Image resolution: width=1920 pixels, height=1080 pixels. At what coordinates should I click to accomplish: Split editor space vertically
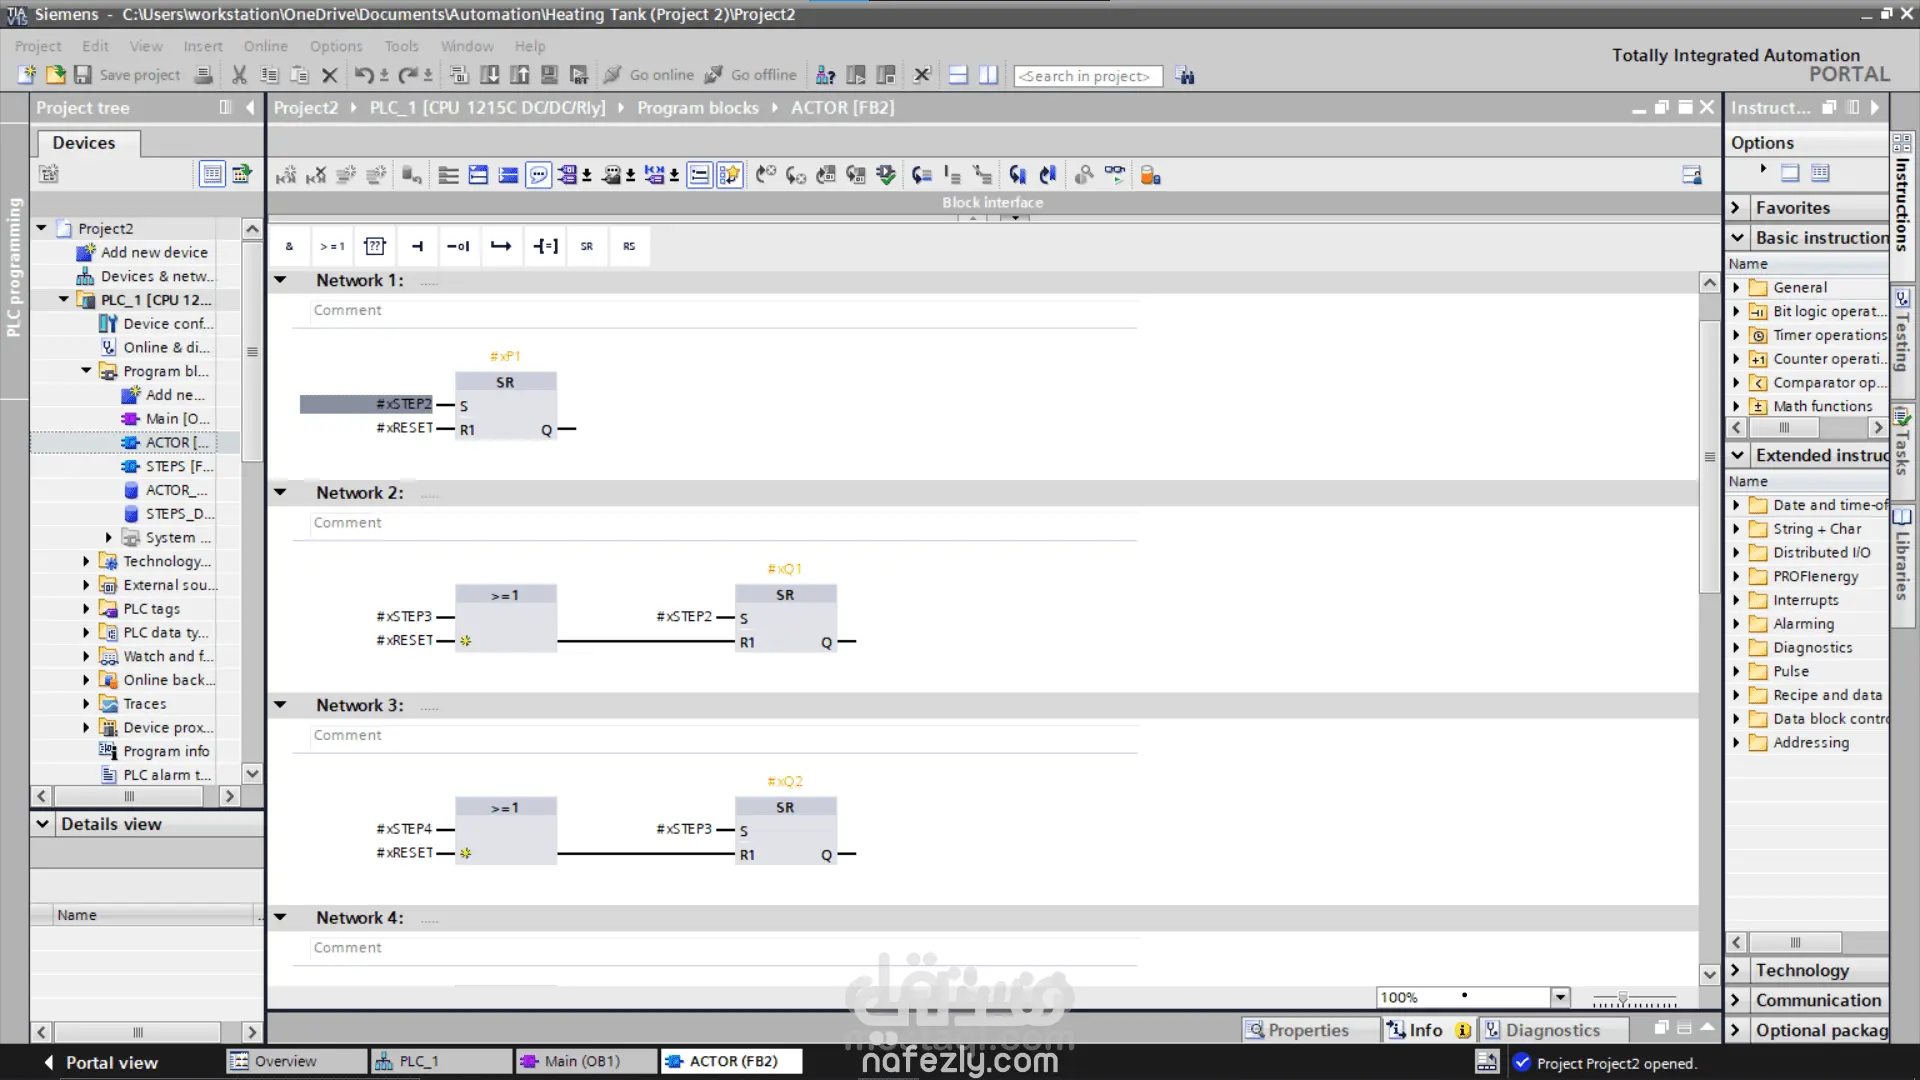(x=988, y=75)
